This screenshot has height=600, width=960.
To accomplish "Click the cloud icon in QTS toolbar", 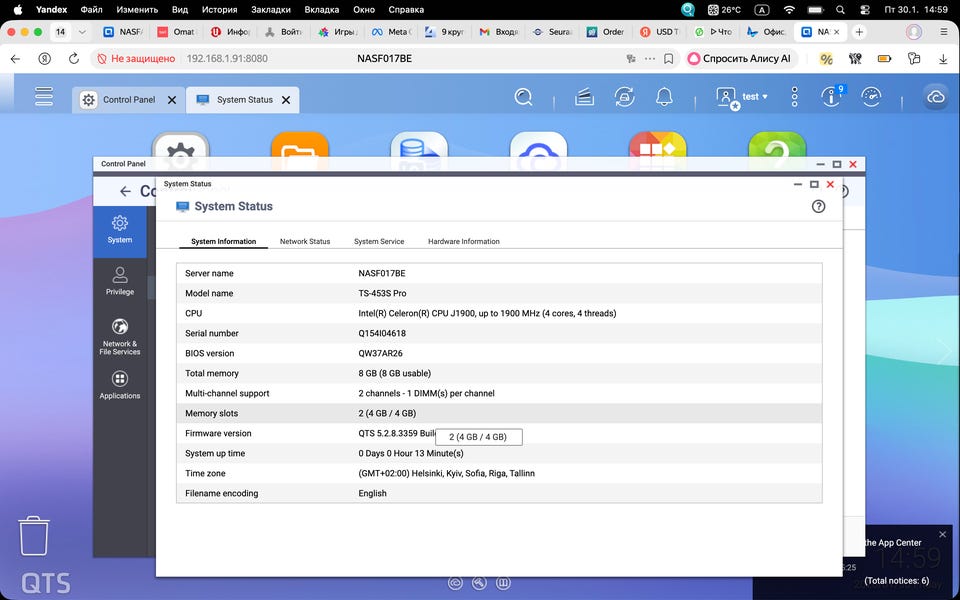I will (x=936, y=97).
